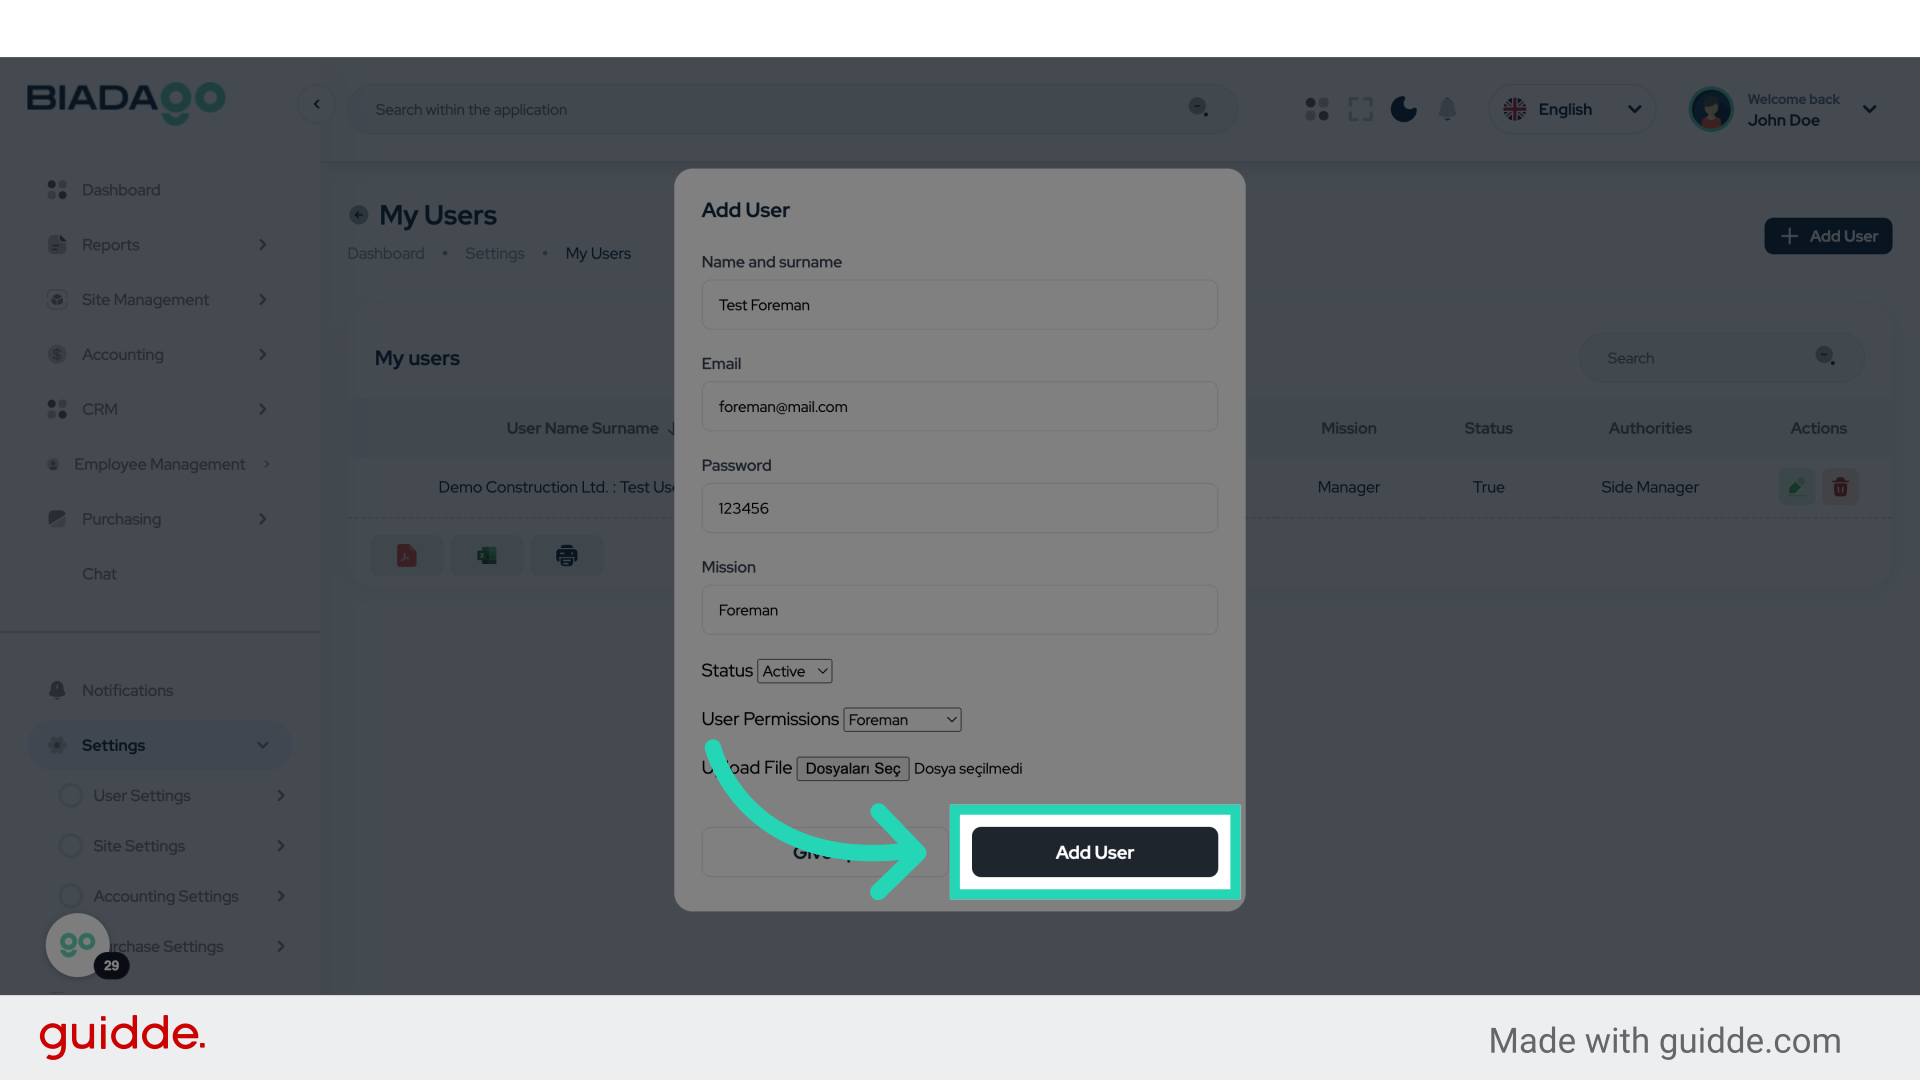Enable dark mode with the moon icon
Viewport: 1920px width, 1080px height.
tap(1403, 109)
